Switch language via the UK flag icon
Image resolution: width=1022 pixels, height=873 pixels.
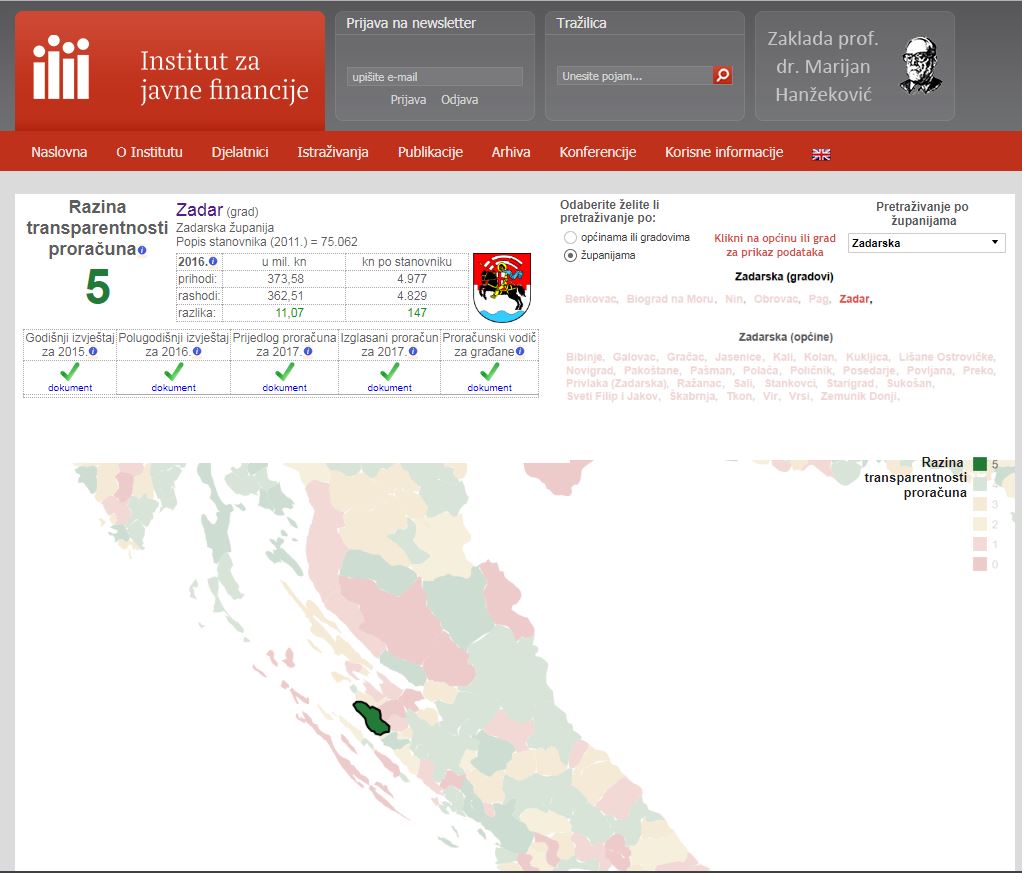point(821,153)
